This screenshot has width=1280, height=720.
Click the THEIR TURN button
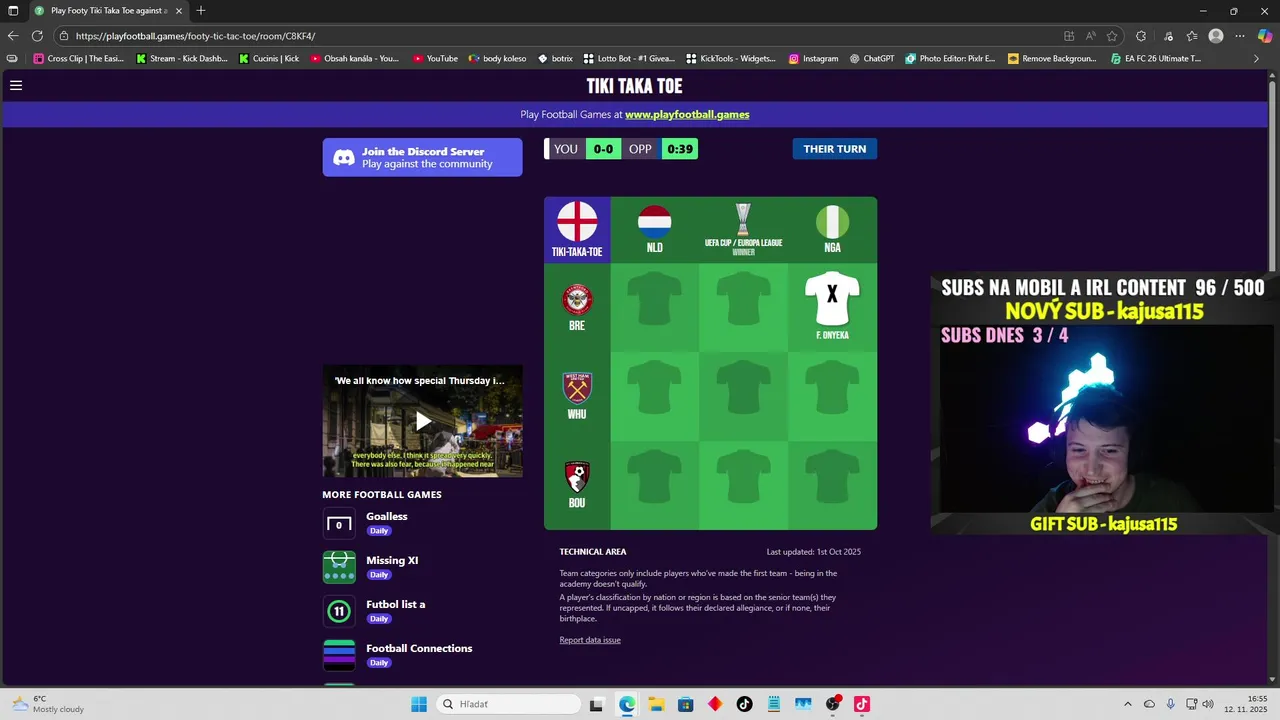click(834, 149)
